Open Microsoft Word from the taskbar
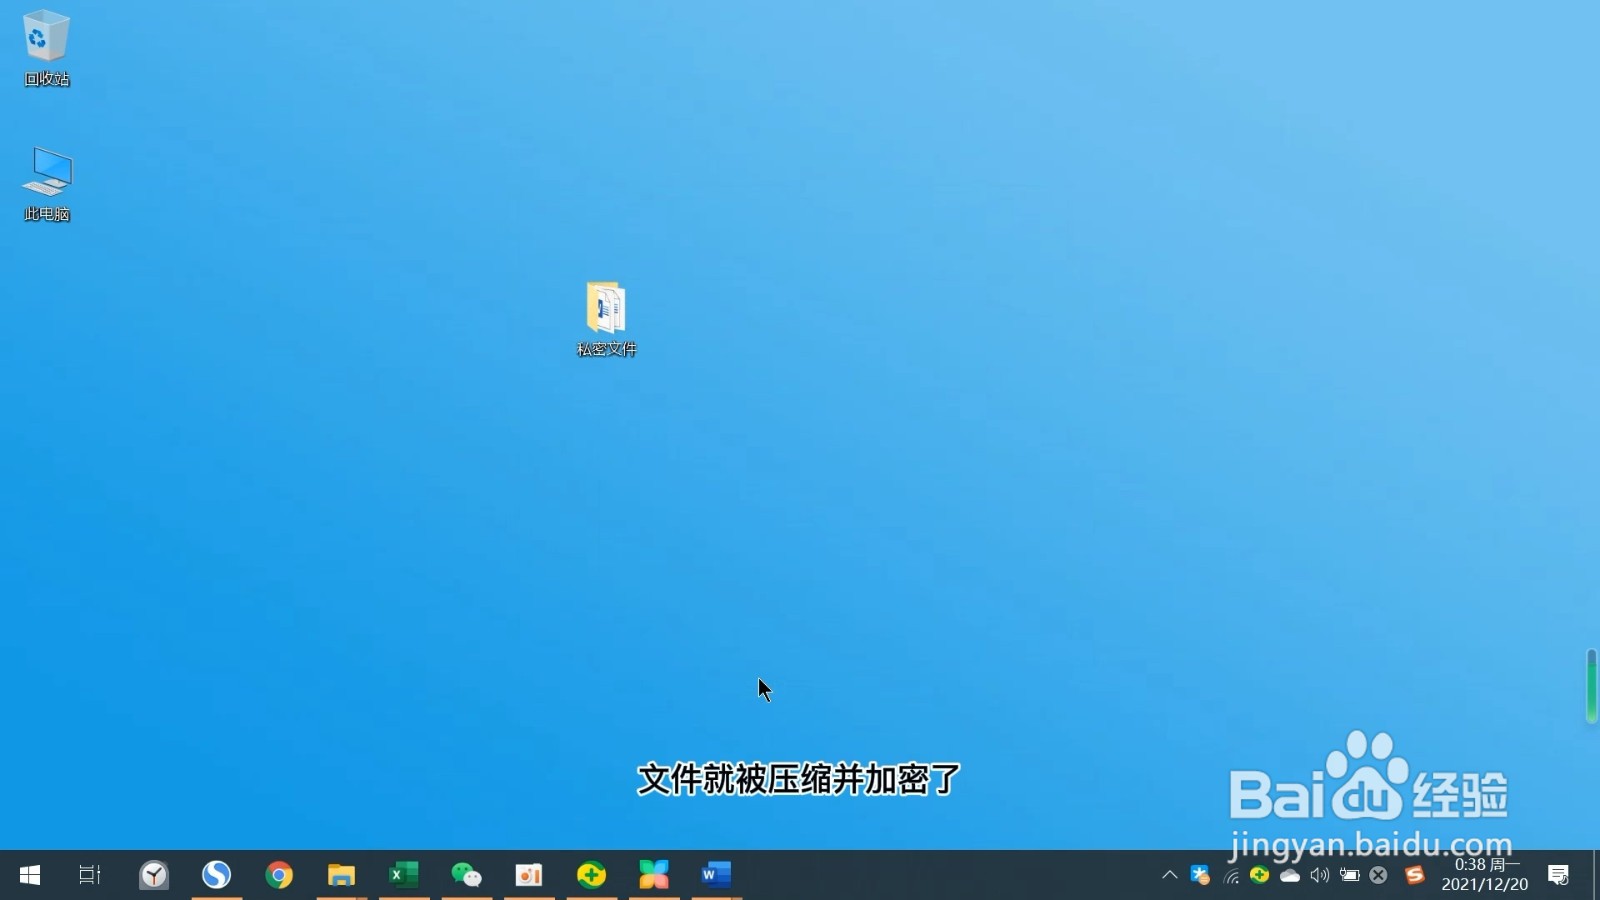 tap(716, 875)
